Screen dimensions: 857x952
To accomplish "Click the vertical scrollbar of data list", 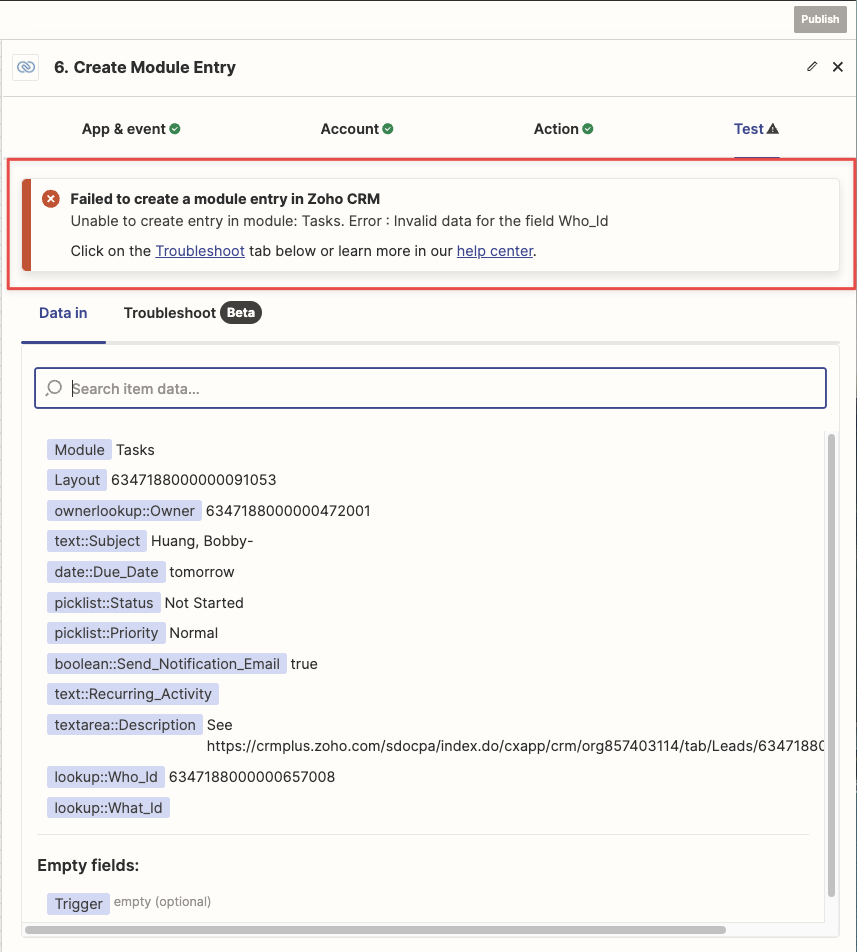I will 832,665.
